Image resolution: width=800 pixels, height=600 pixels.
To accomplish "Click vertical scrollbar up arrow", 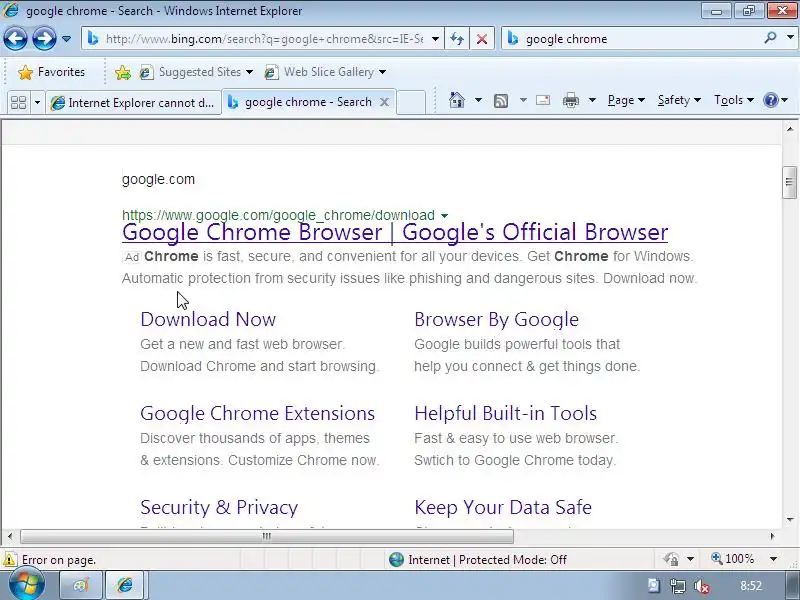I will pyautogui.click(x=789, y=129).
